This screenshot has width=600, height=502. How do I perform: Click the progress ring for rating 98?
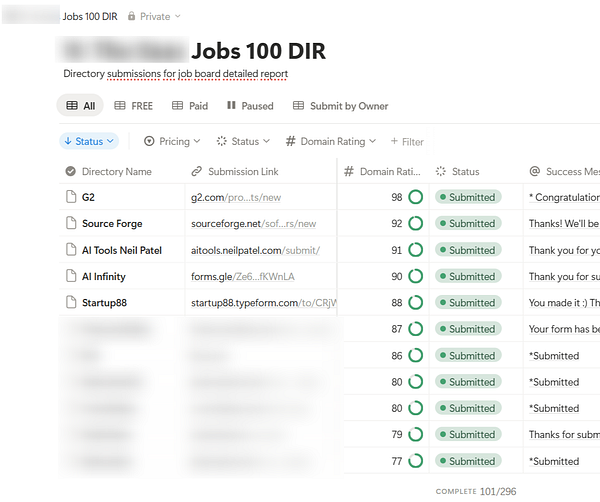[x=416, y=197]
